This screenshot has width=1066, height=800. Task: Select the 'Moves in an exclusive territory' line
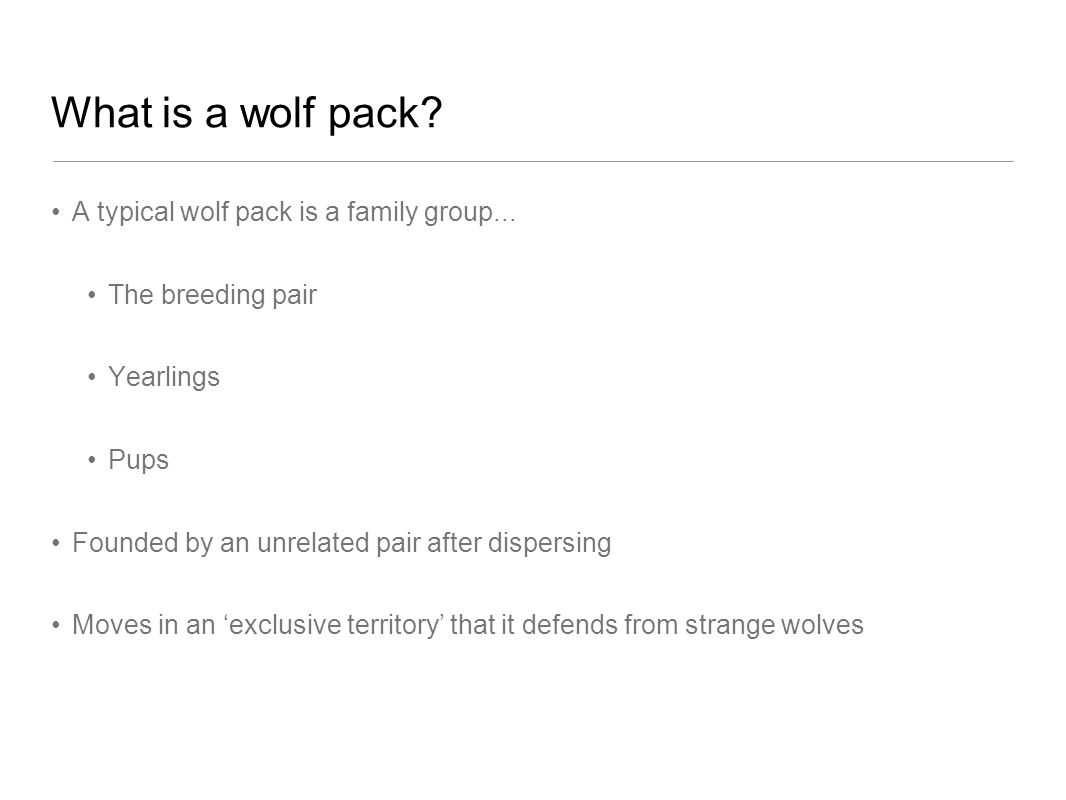click(468, 625)
